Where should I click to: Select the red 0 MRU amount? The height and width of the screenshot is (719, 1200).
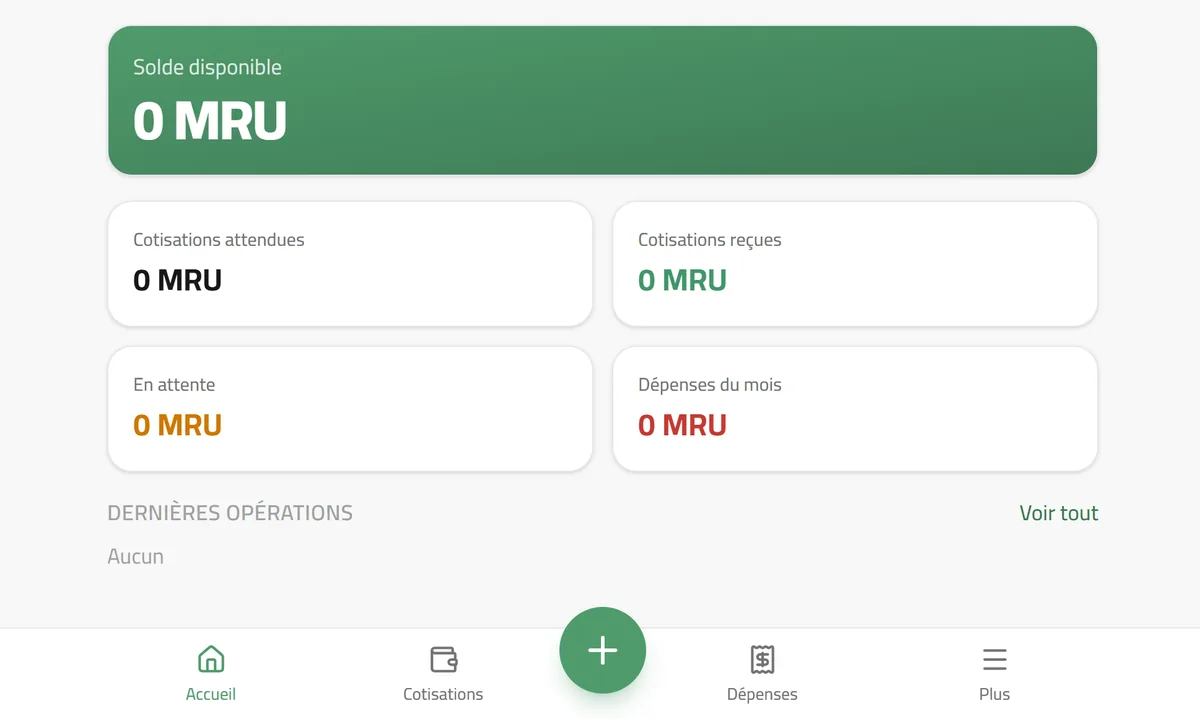682,425
